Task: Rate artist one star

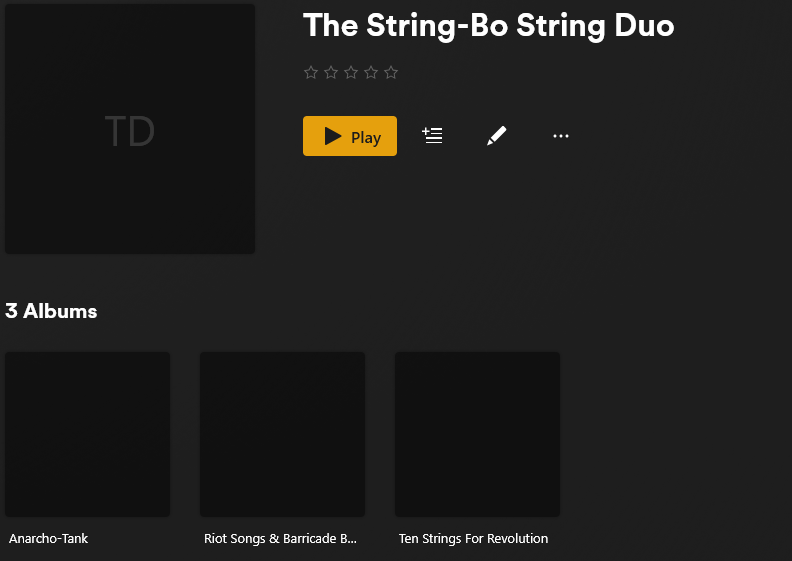Action: 311,72
